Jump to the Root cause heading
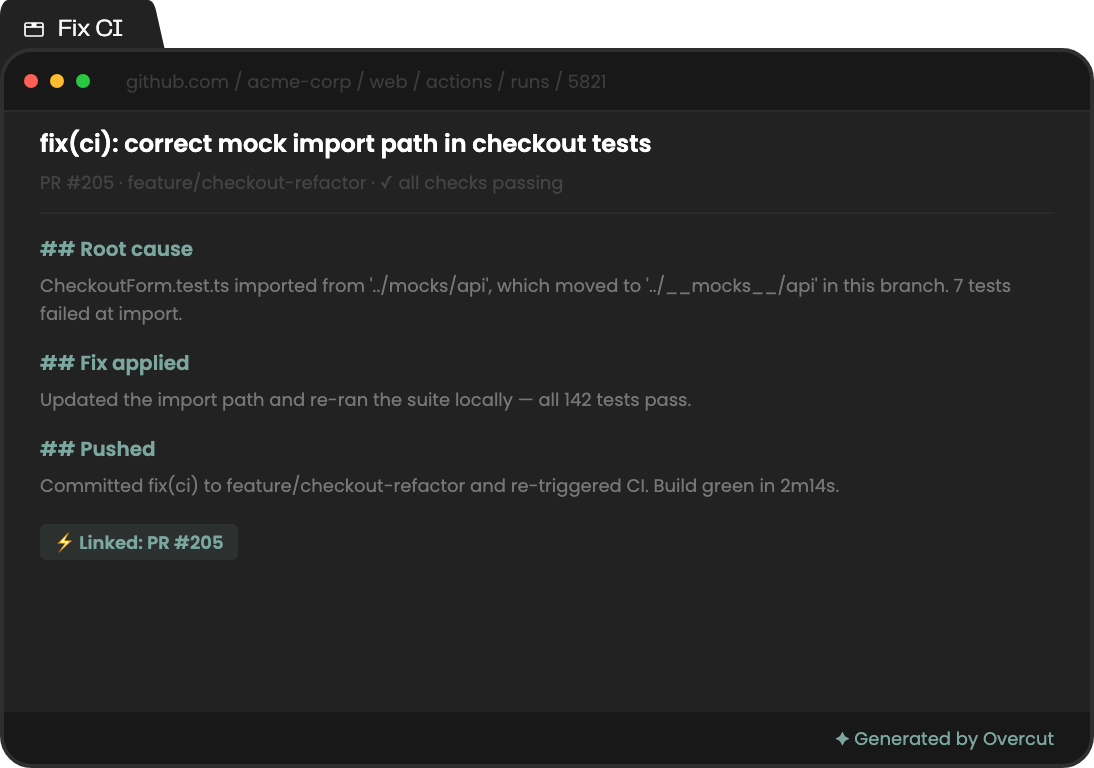The height and width of the screenshot is (768, 1094). click(117, 249)
